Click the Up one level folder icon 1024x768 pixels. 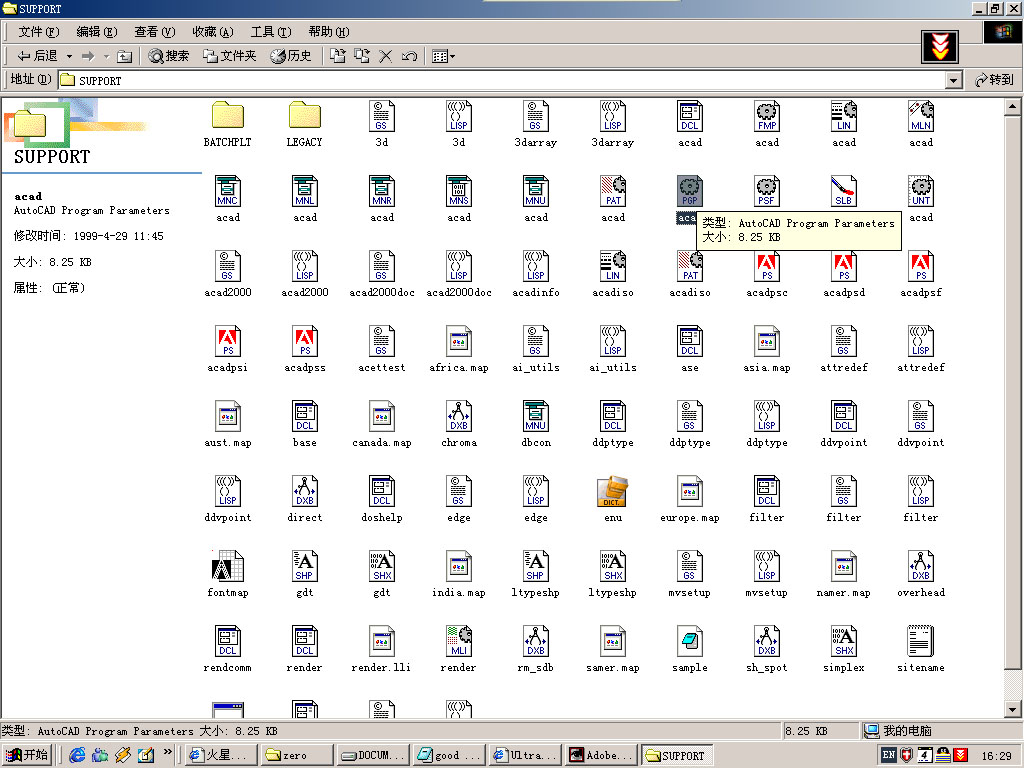(124, 56)
